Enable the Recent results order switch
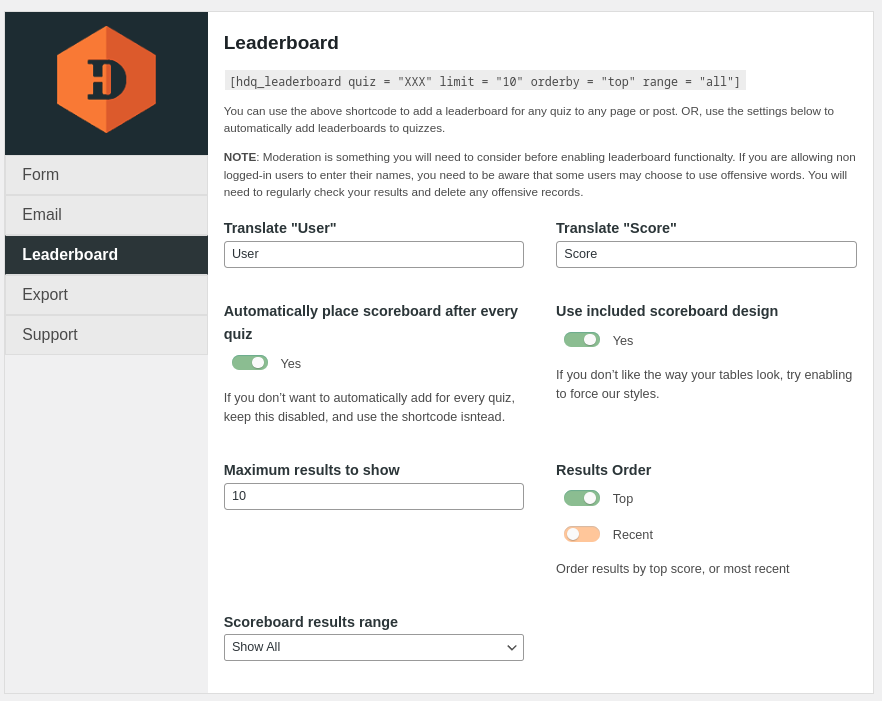Image resolution: width=882 pixels, height=701 pixels. click(x=582, y=534)
